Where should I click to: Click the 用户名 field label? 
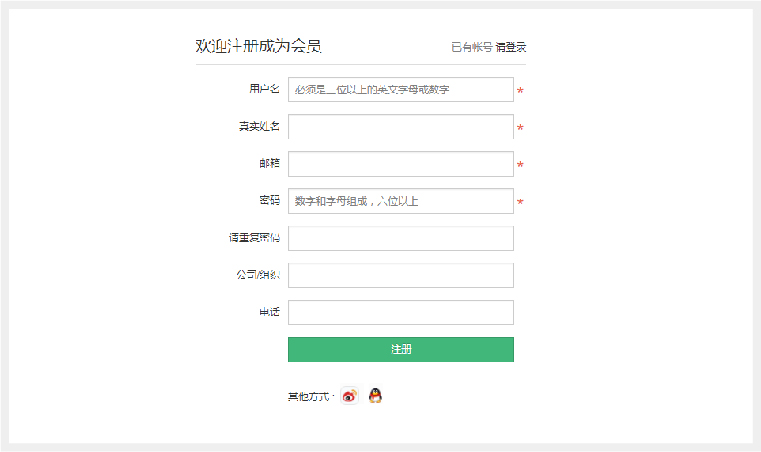click(x=265, y=89)
